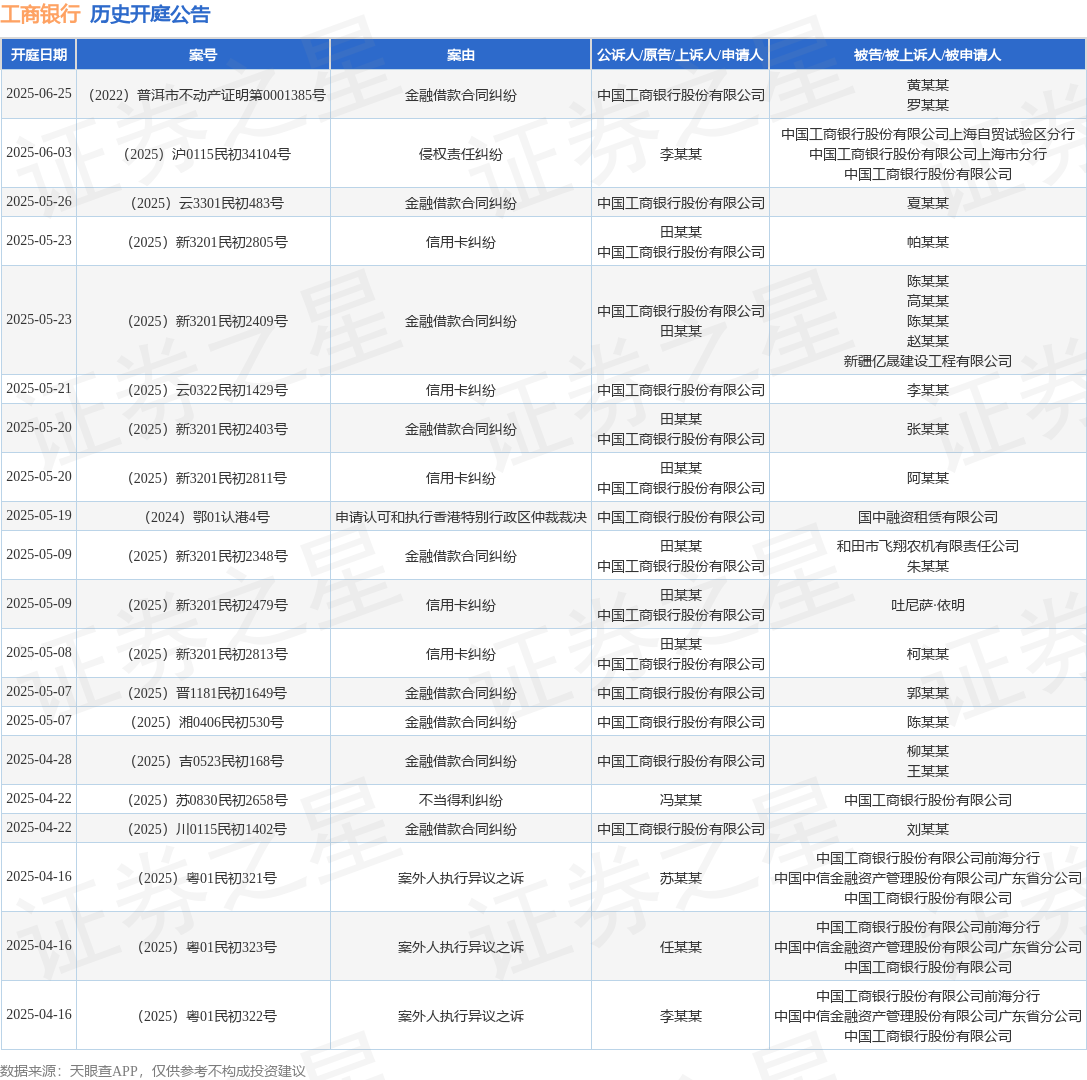Screen dimensions: 1087x1080
Task: Click plaintiff 苏某某
Action: 680,878
